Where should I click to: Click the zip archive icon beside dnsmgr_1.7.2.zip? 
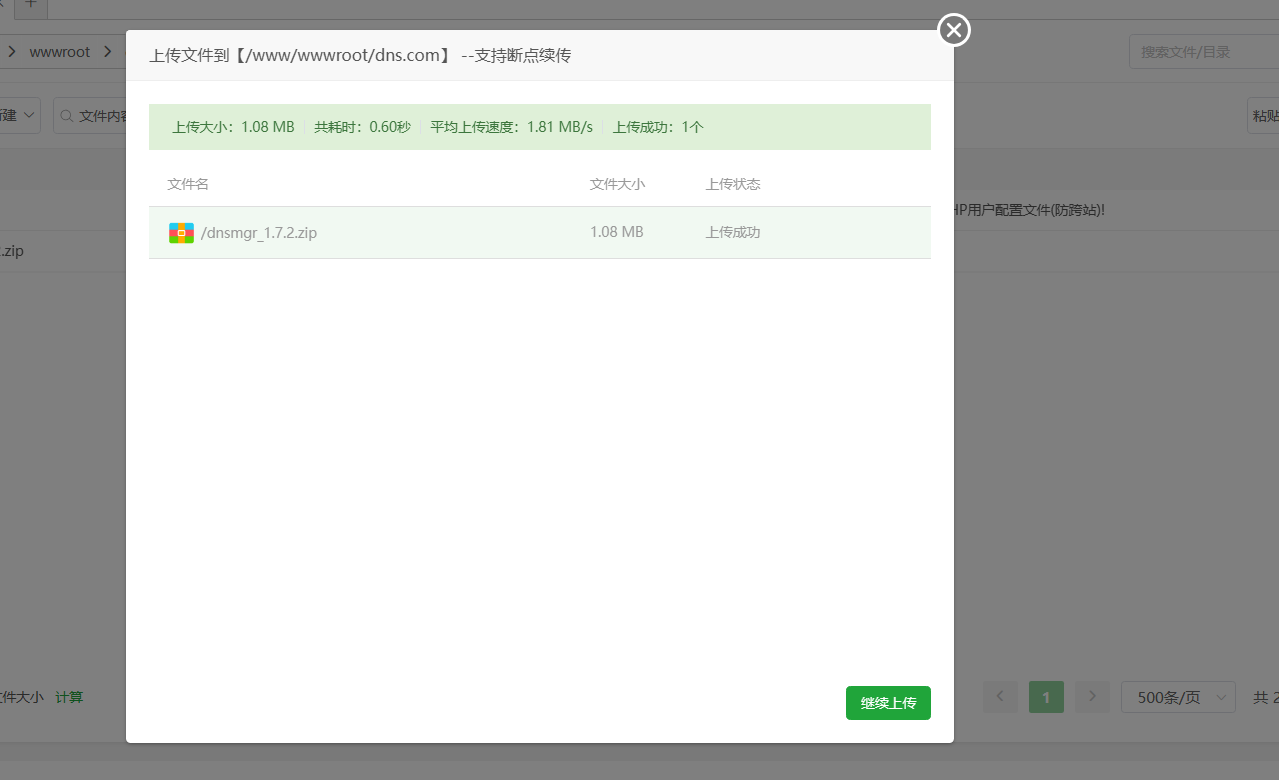180,232
